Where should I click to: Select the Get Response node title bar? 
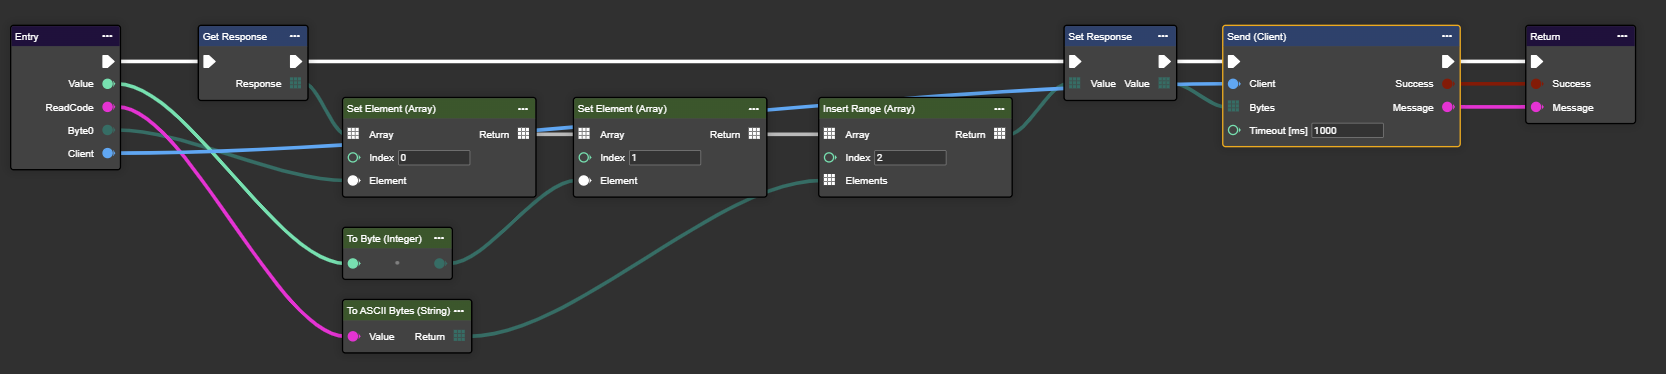click(253, 36)
